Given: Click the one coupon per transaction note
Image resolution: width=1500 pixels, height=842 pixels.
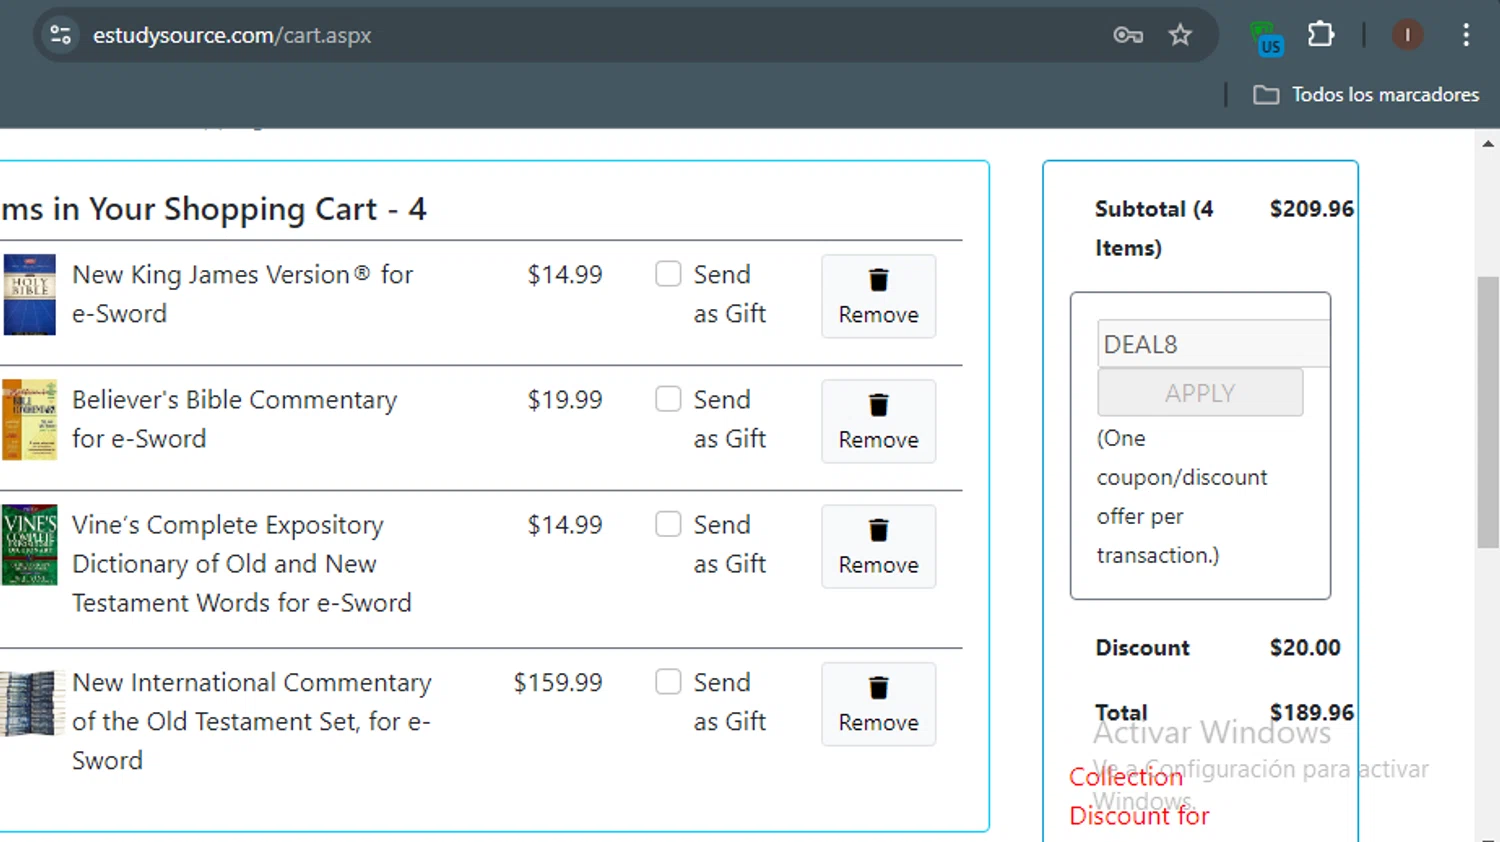Looking at the screenshot, I should coord(1182,497).
